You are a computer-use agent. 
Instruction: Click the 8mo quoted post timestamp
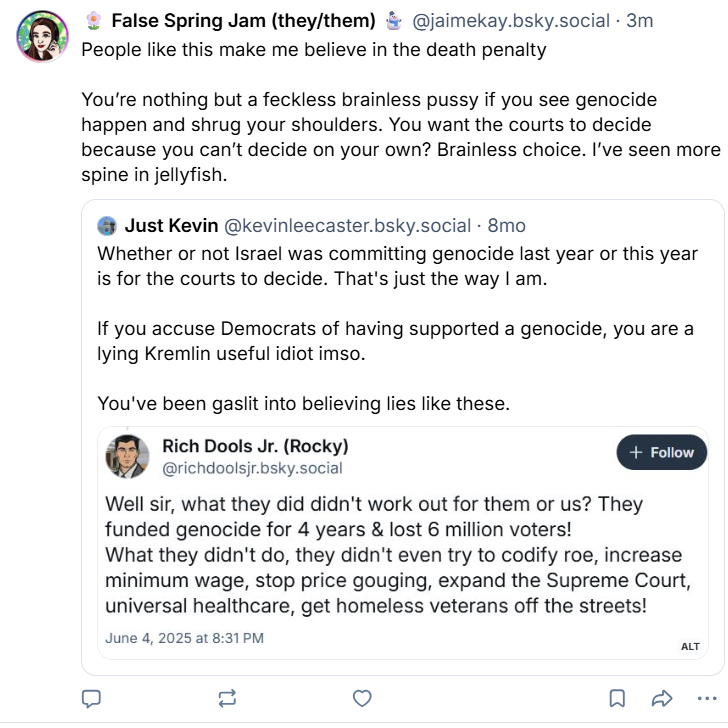pos(506,226)
